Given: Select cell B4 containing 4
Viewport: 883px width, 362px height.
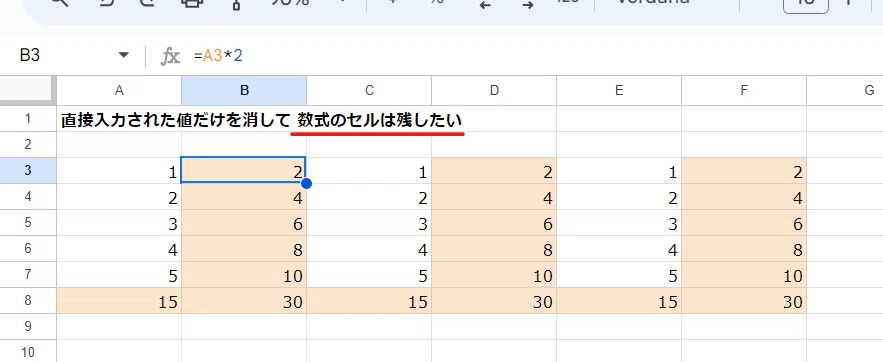Looking at the screenshot, I should [x=244, y=196].
